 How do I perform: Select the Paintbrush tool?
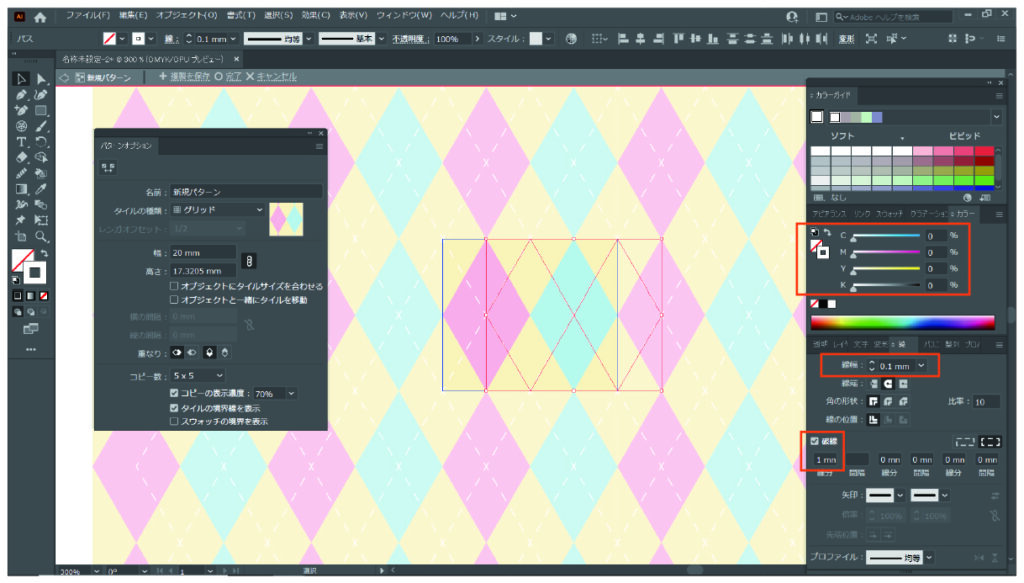(x=41, y=126)
